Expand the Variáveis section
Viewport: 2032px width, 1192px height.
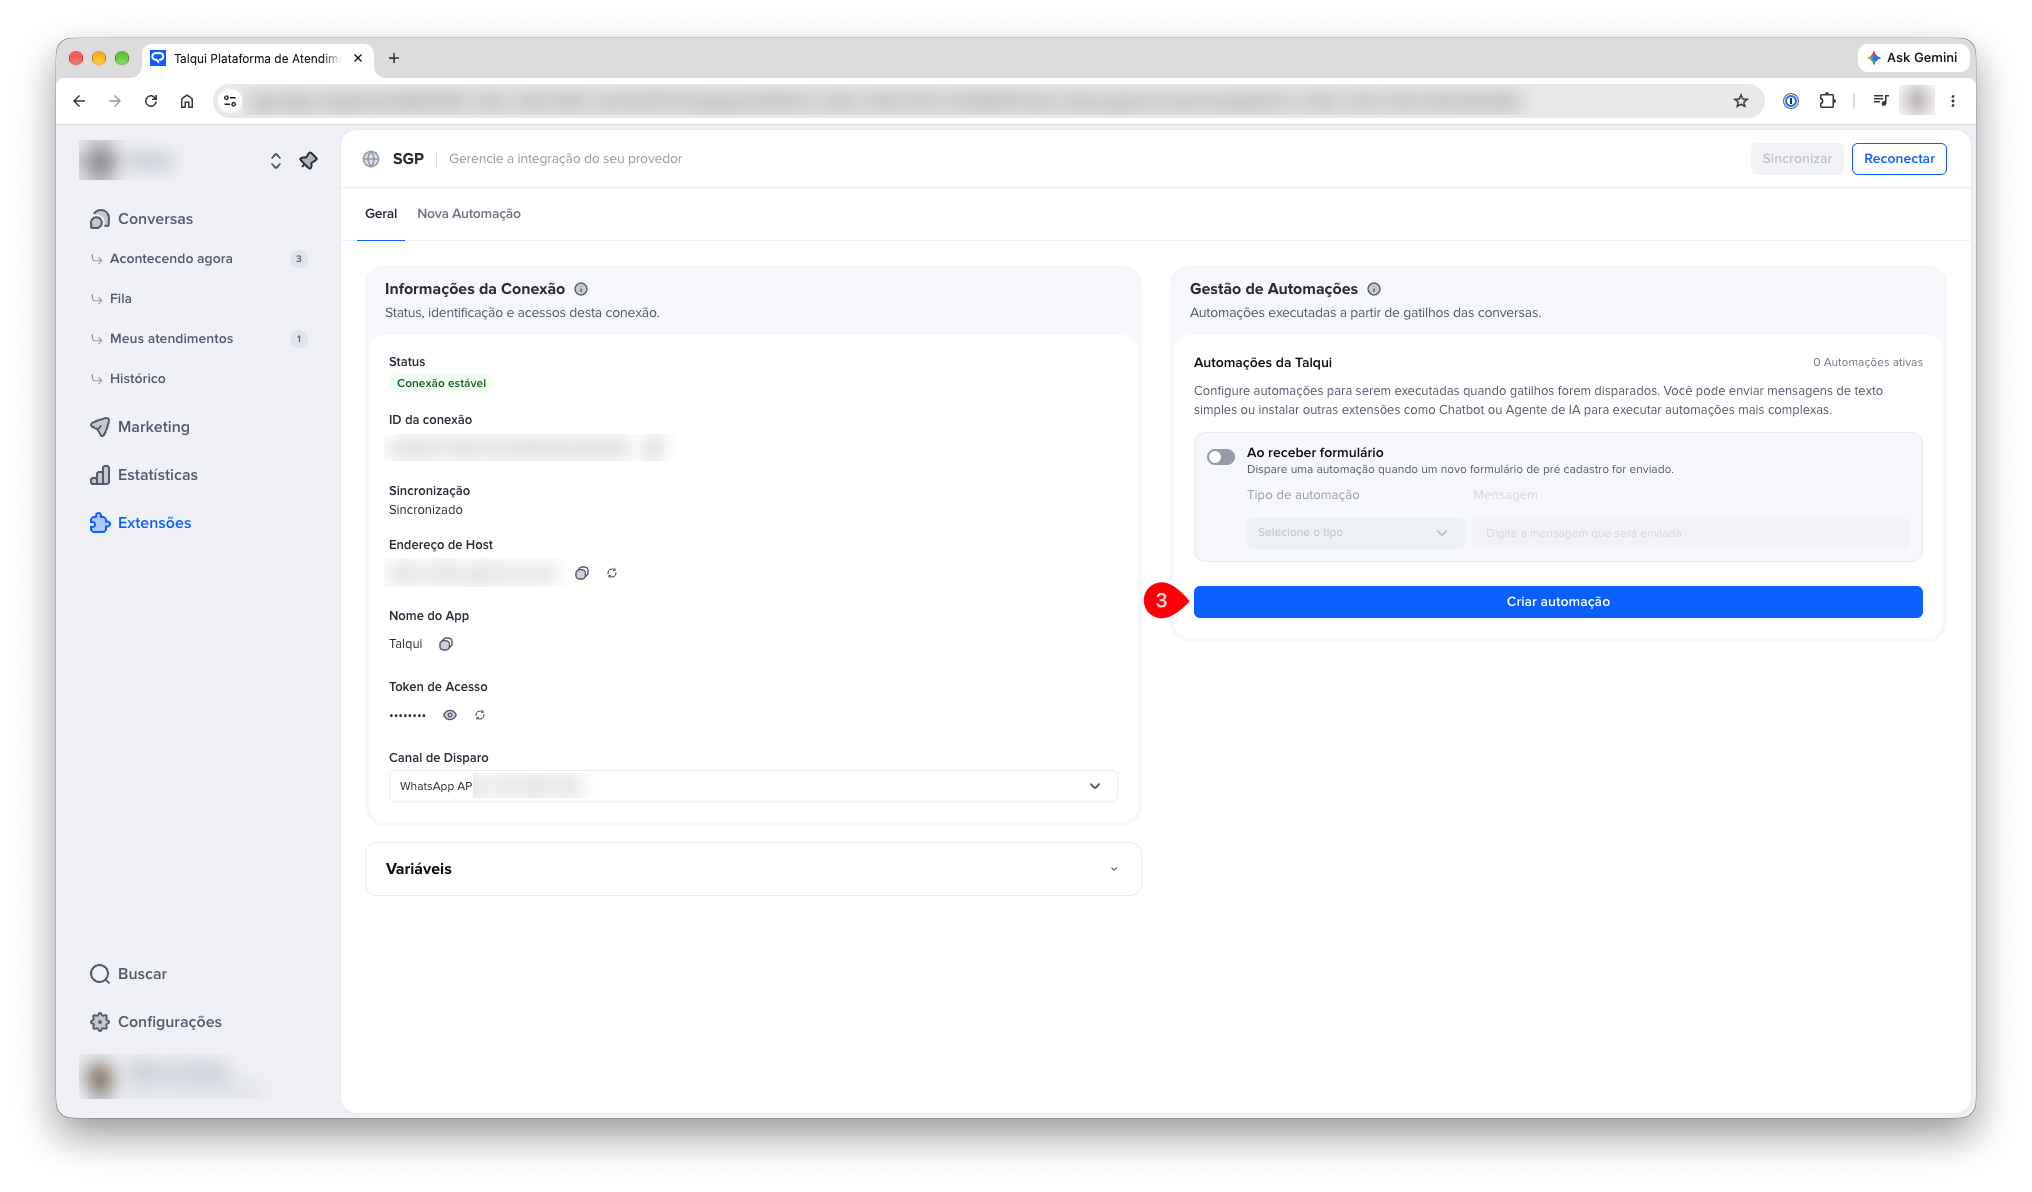coord(753,869)
